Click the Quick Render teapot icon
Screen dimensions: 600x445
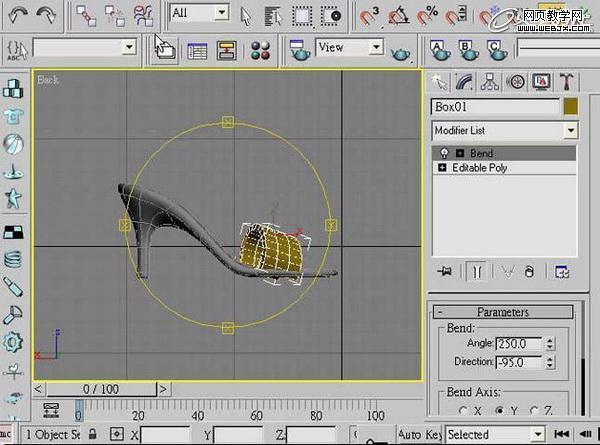(401, 54)
